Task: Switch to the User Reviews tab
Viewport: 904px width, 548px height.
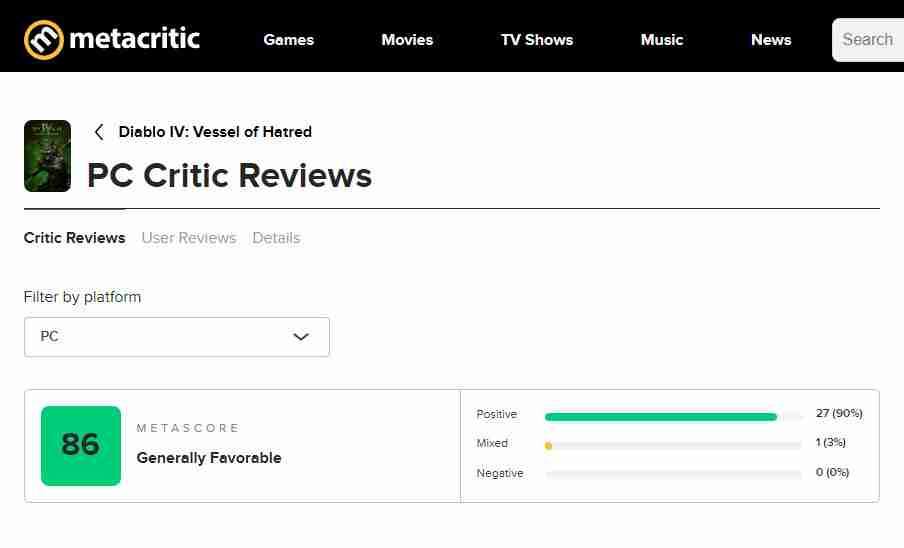Action: click(x=189, y=238)
